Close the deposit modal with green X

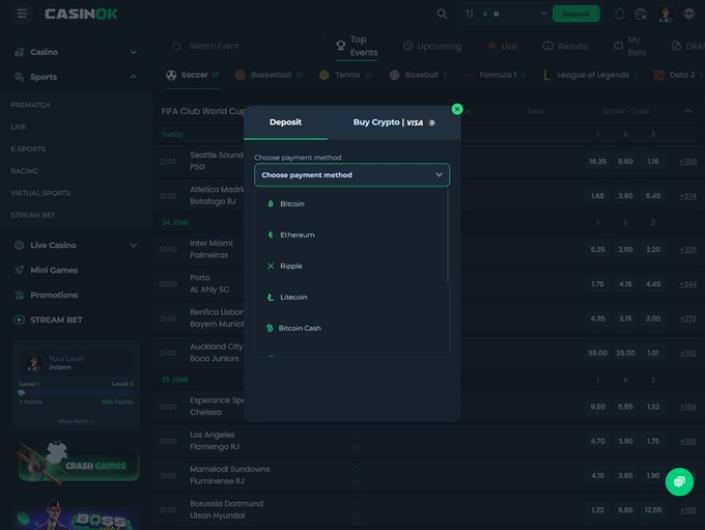457,109
